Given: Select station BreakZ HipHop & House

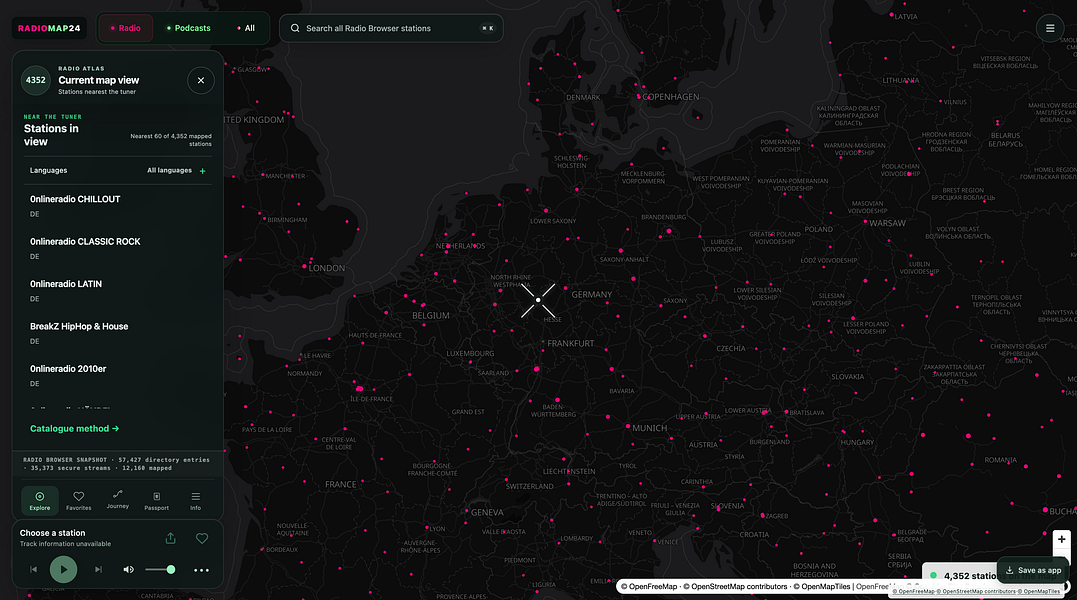Looking at the screenshot, I should pos(117,334).
